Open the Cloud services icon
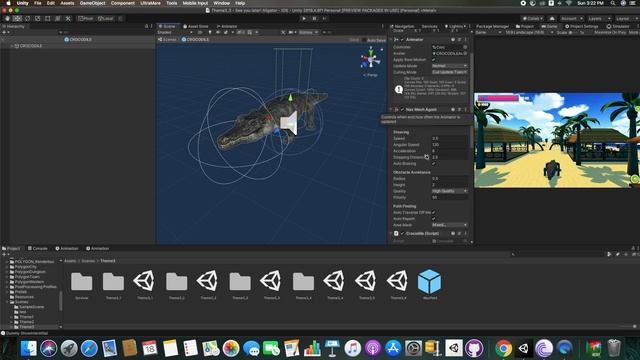640x360 pixels. pyautogui.click(x=552, y=18)
